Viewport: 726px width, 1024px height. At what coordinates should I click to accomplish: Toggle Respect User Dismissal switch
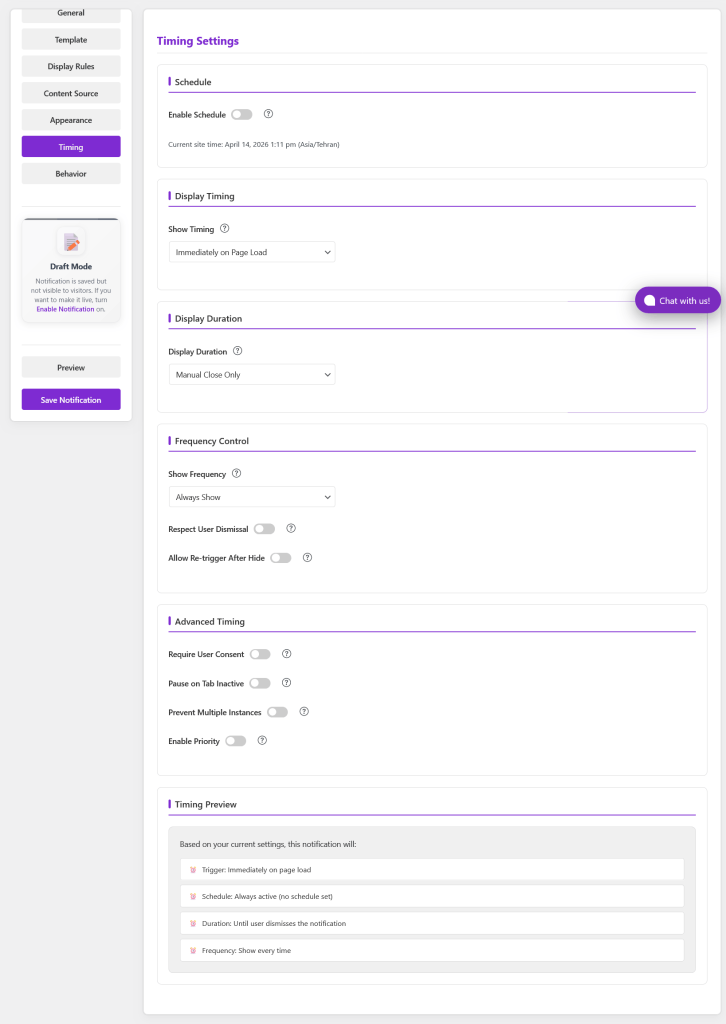click(x=264, y=529)
